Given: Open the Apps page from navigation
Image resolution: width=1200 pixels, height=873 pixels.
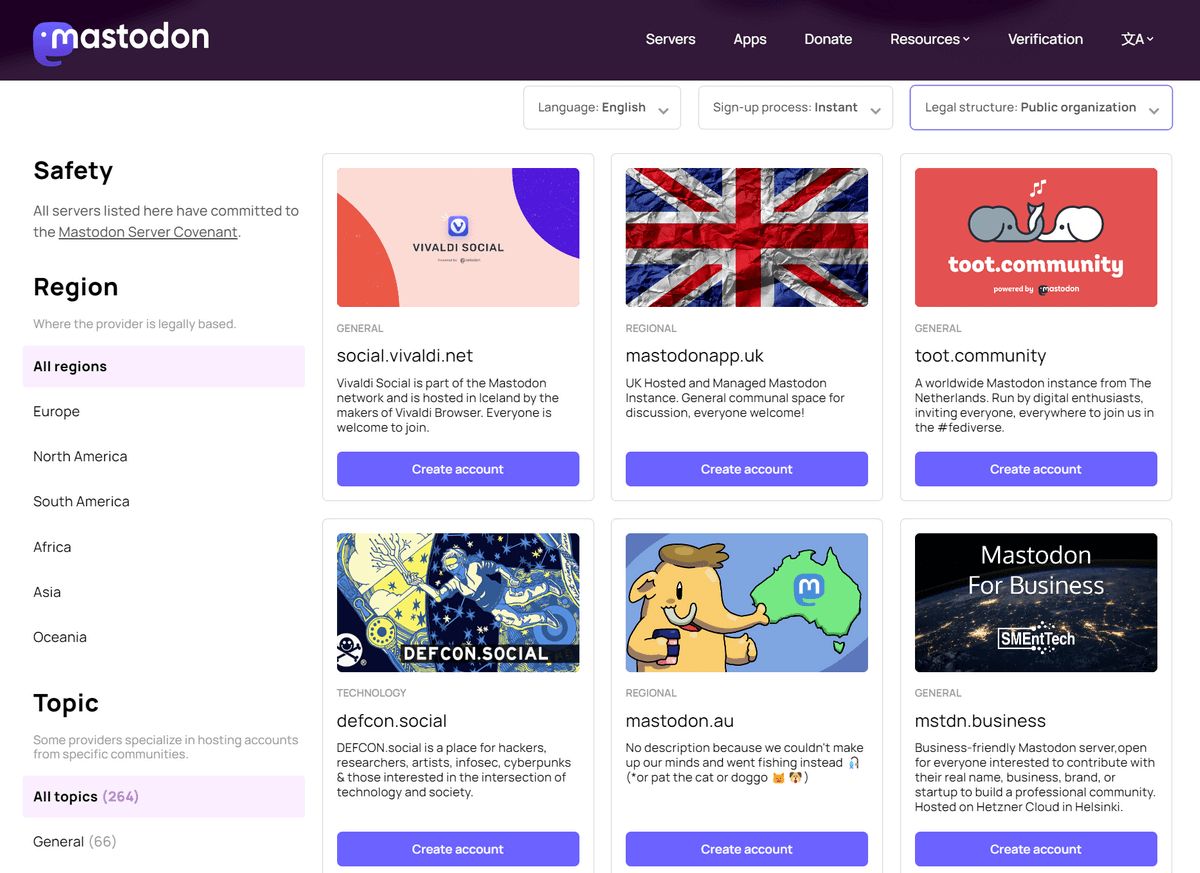Looking at the screenshot, I should click(x=750, y=39).
